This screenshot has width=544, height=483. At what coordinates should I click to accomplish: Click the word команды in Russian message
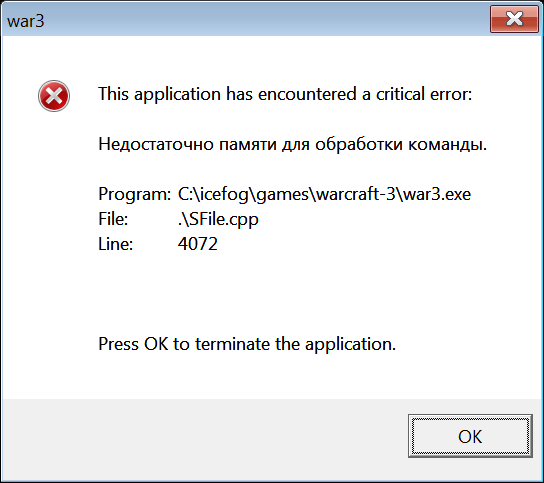(x=448, y=144)
